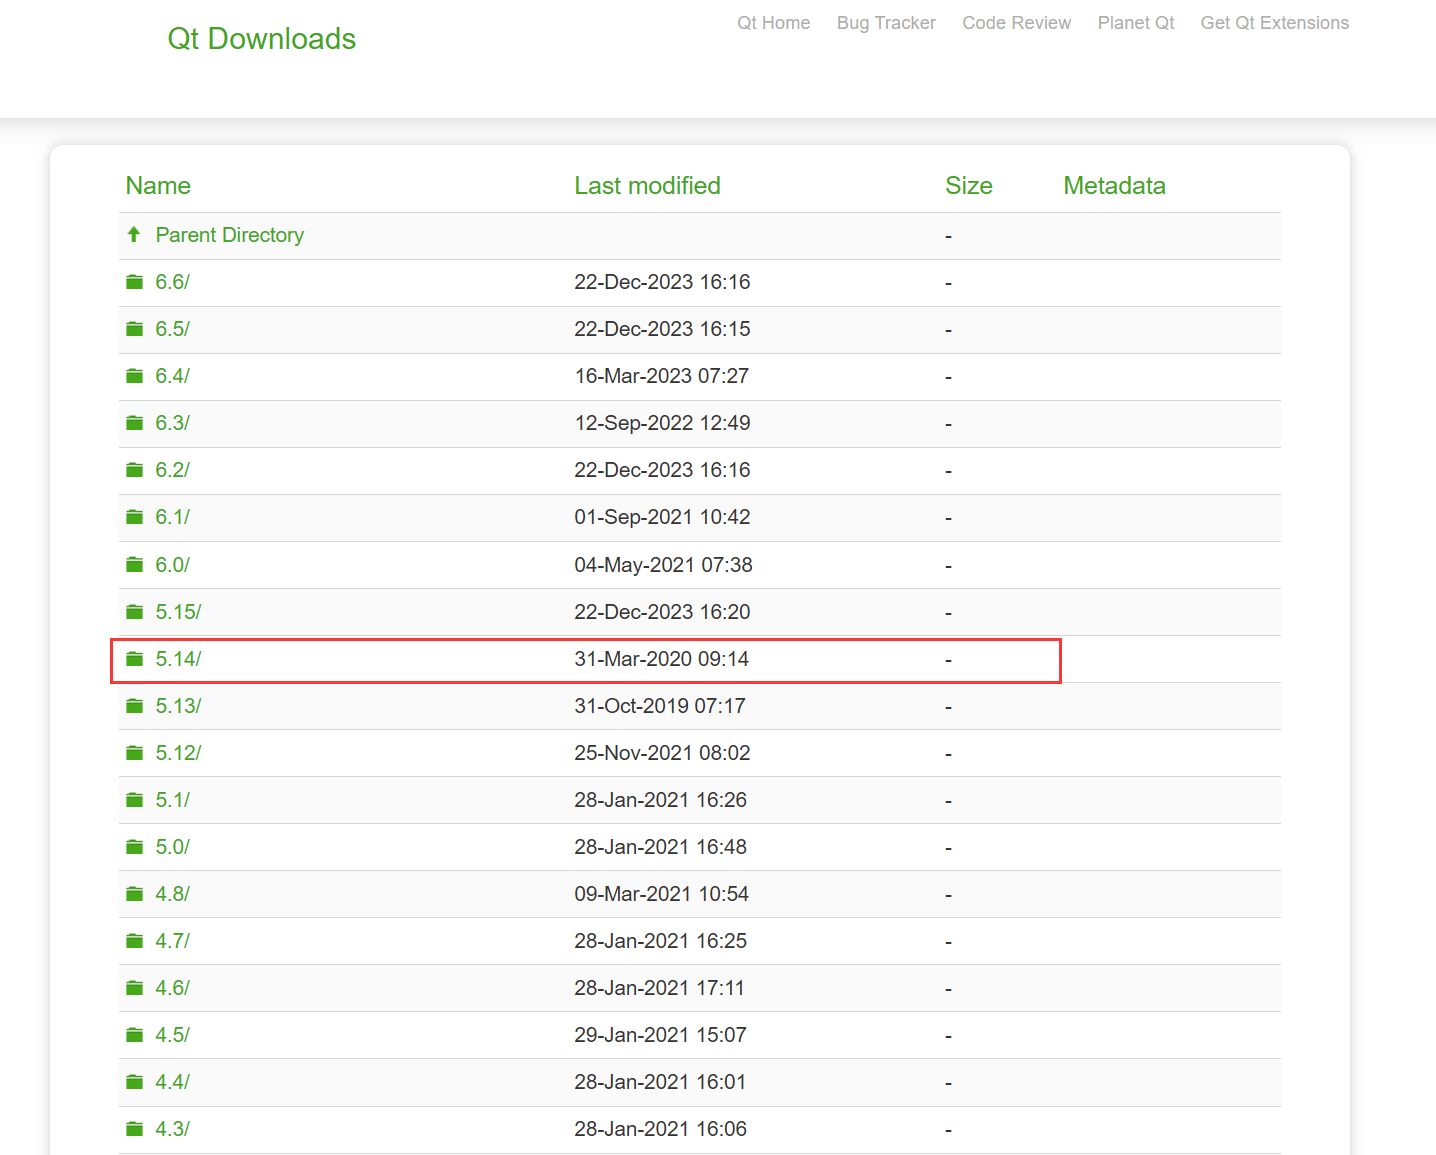Open the 4.5/ directory link
This screenshot has width=1436, height=1155.
(172, 1035)
